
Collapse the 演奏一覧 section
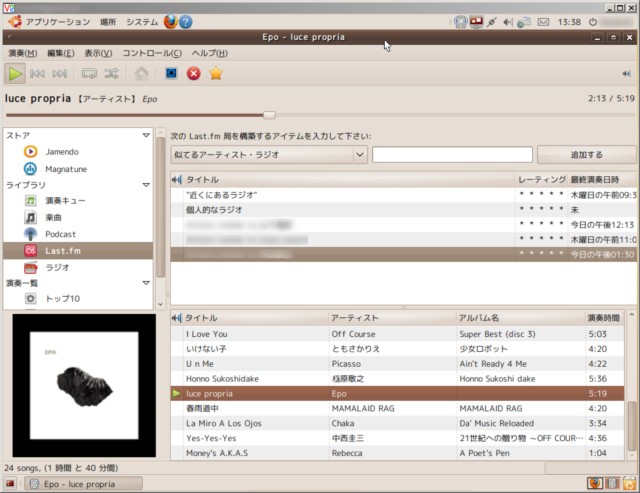pos(146,283)
